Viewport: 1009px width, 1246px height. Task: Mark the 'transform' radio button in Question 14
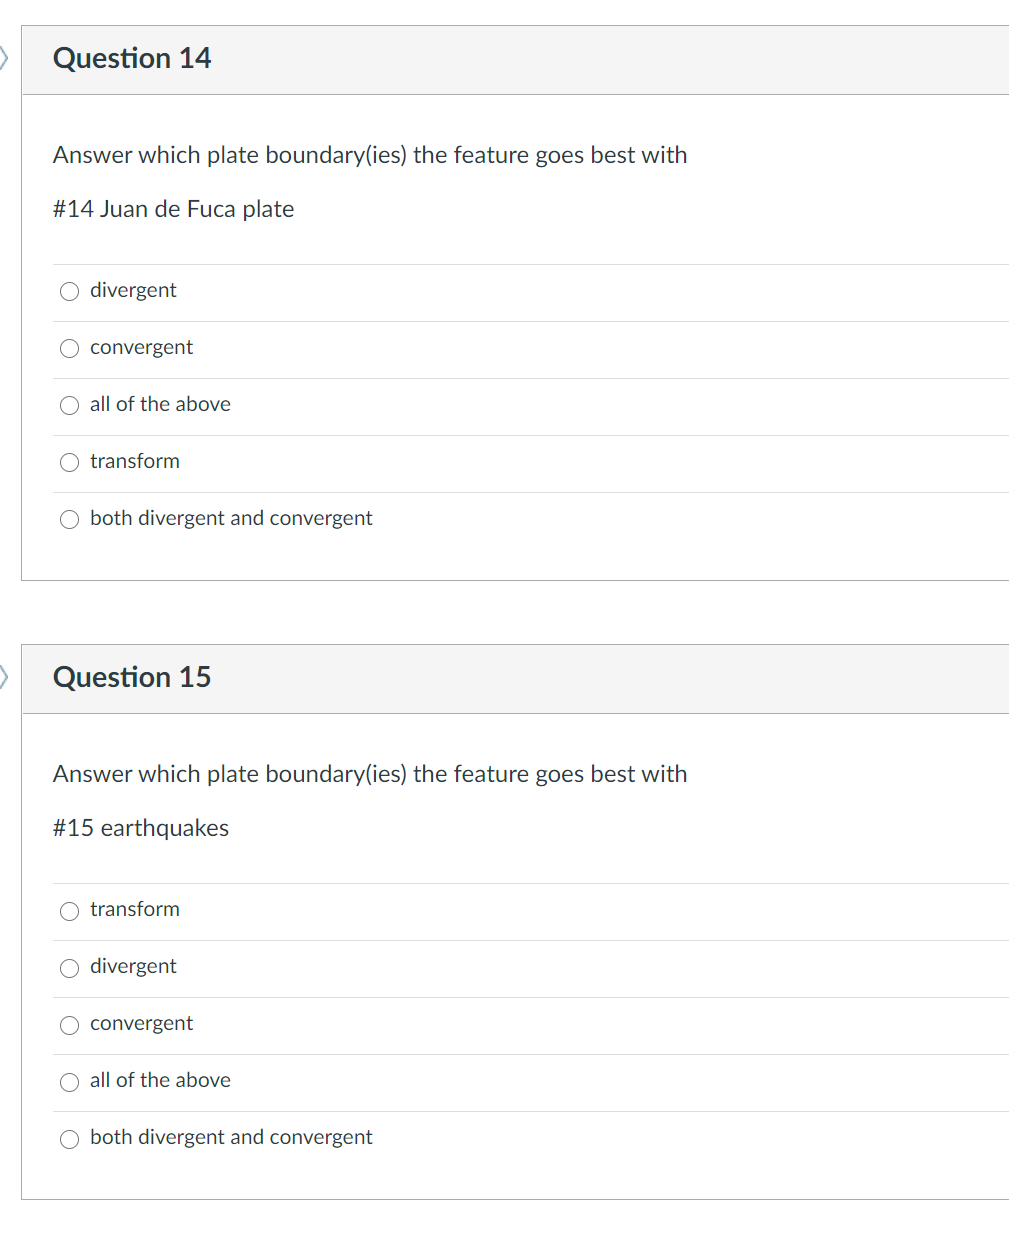coord(69,462)
